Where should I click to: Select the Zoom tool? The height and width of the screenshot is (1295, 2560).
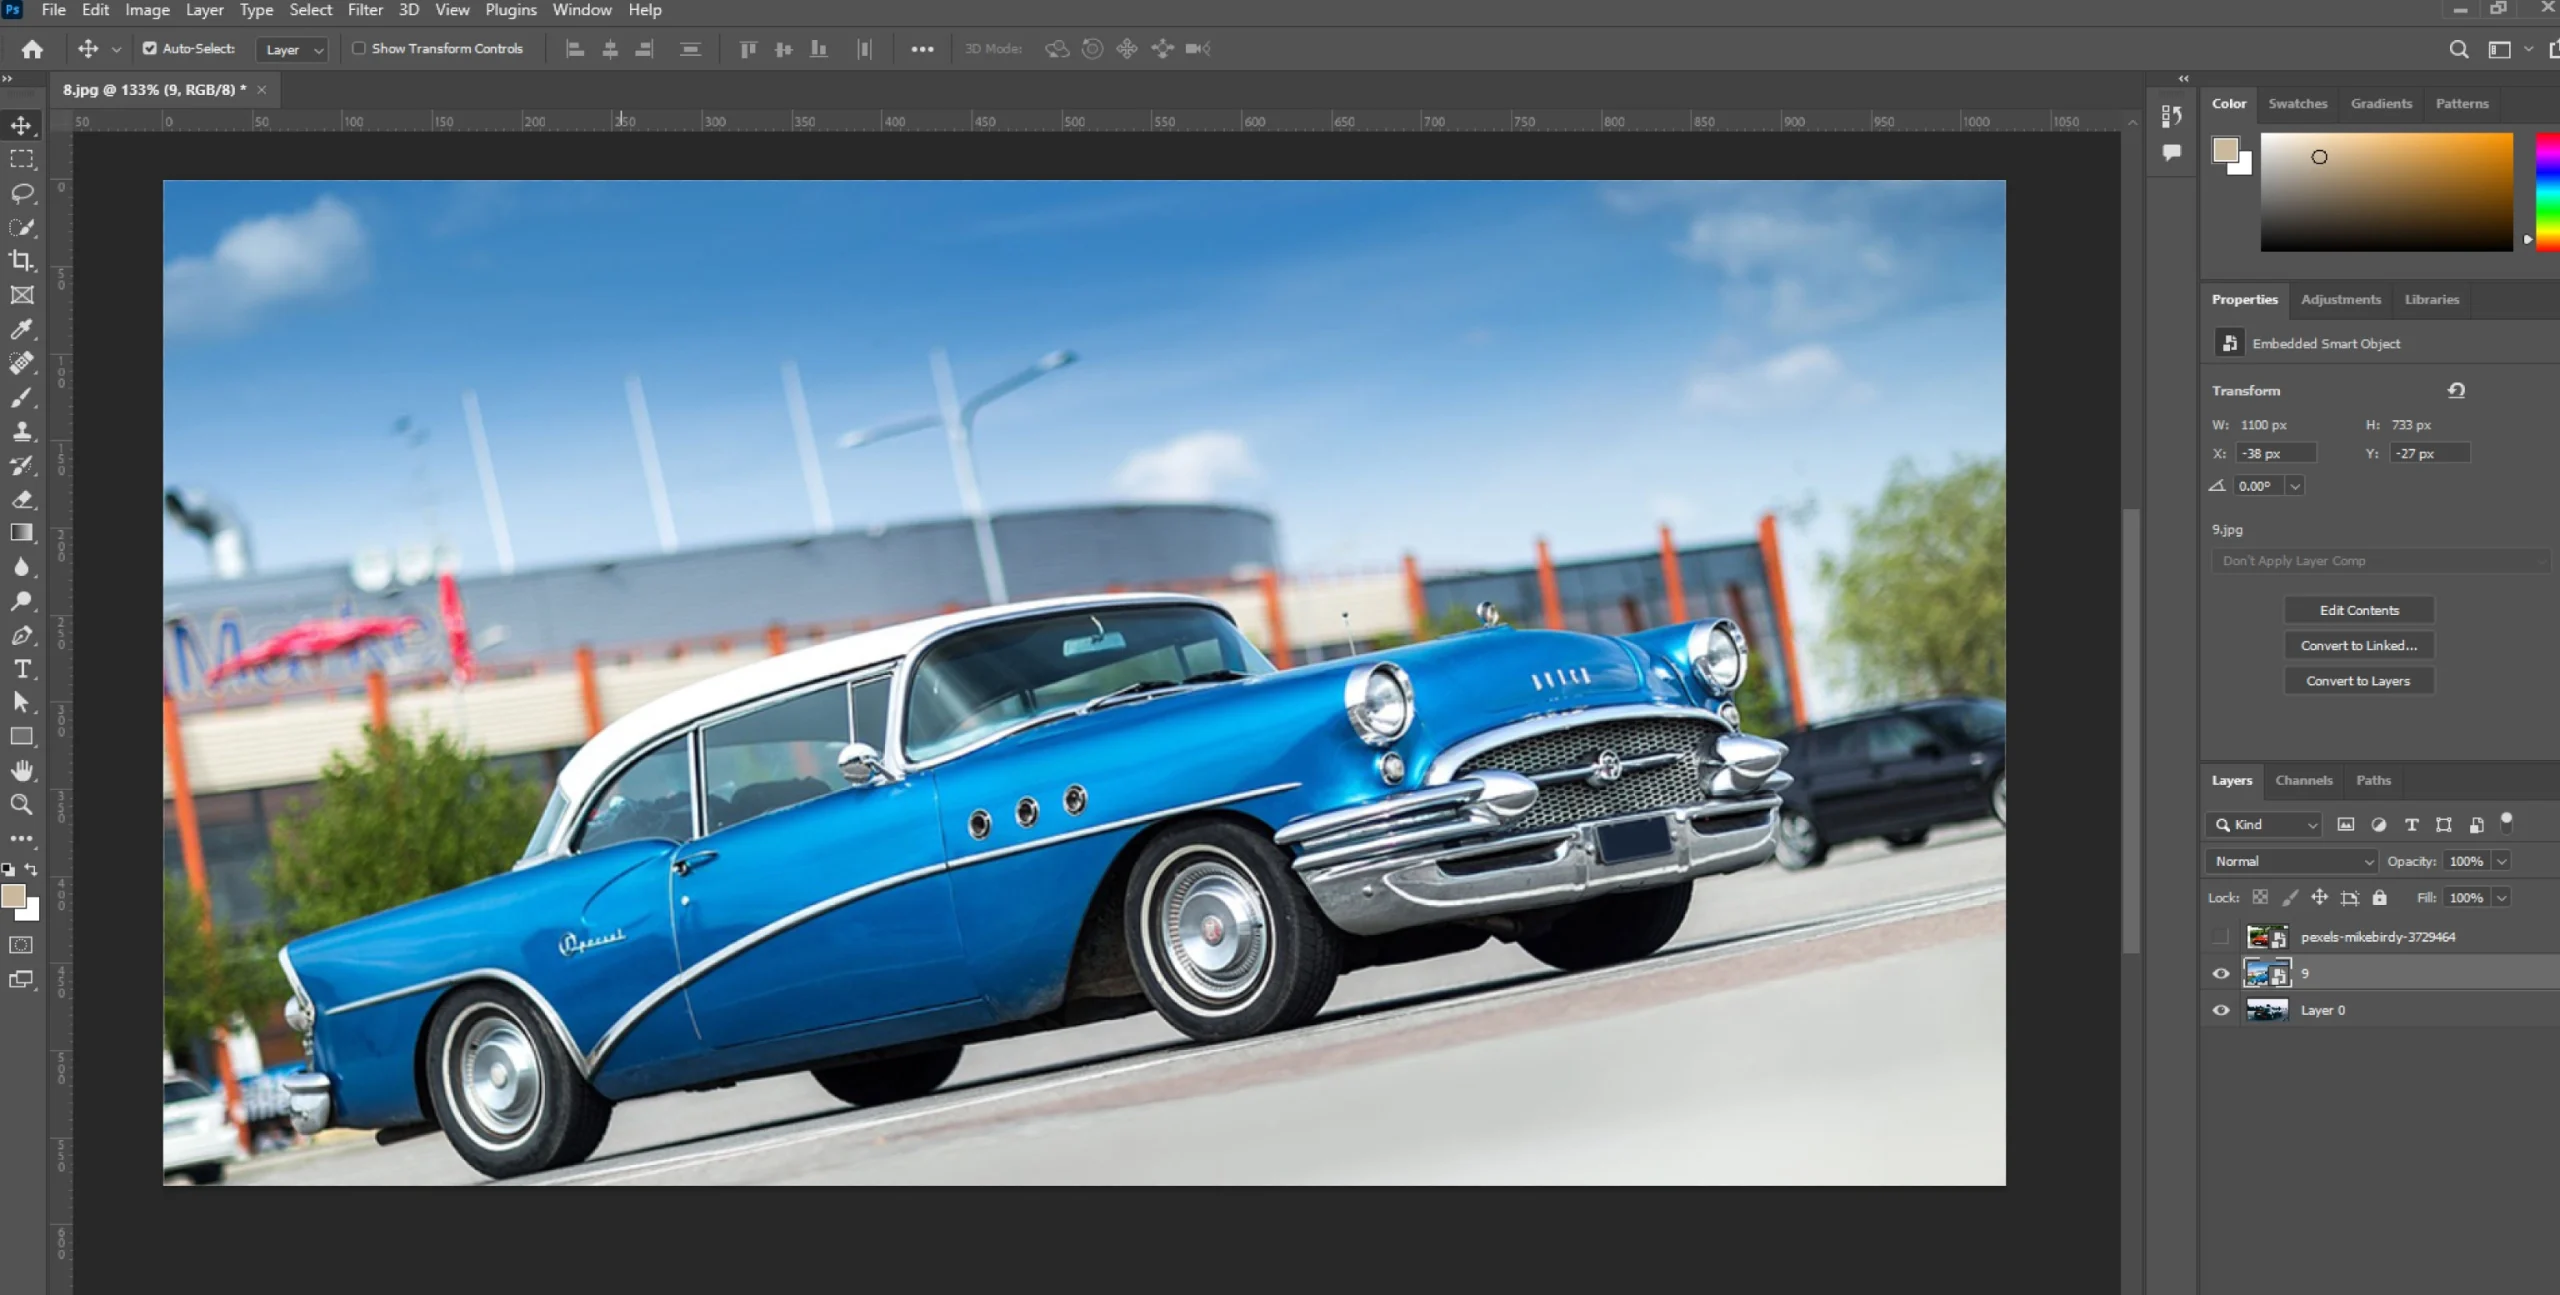(x=21, y=805)
